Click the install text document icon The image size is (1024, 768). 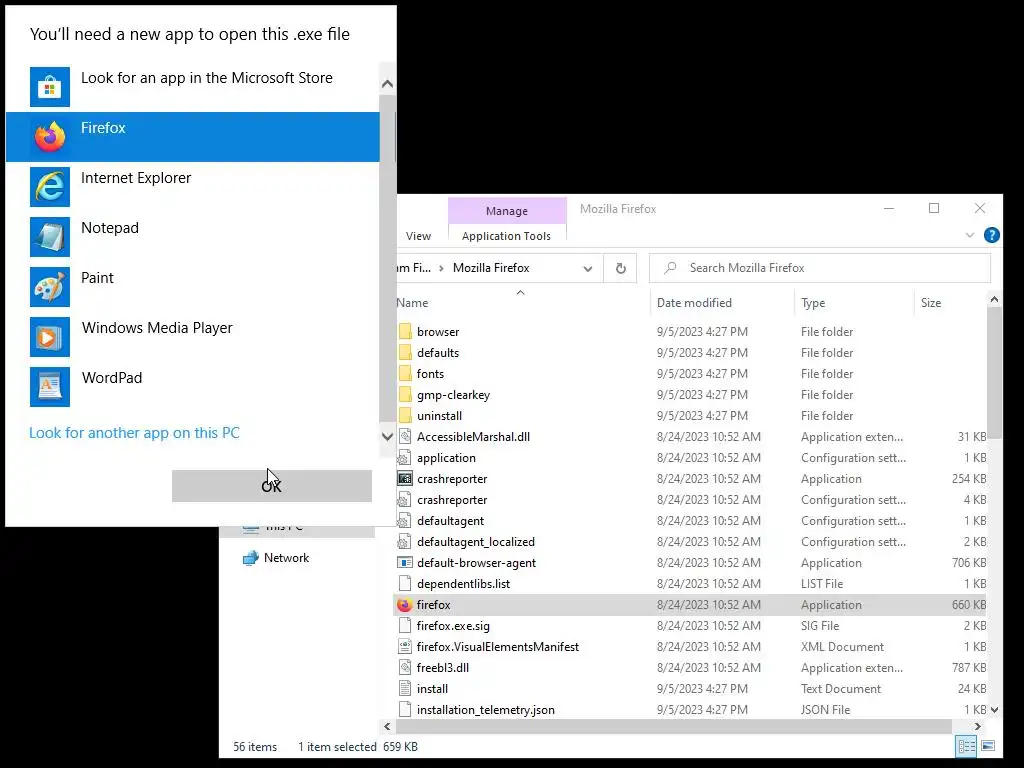[x=405, y=688]
